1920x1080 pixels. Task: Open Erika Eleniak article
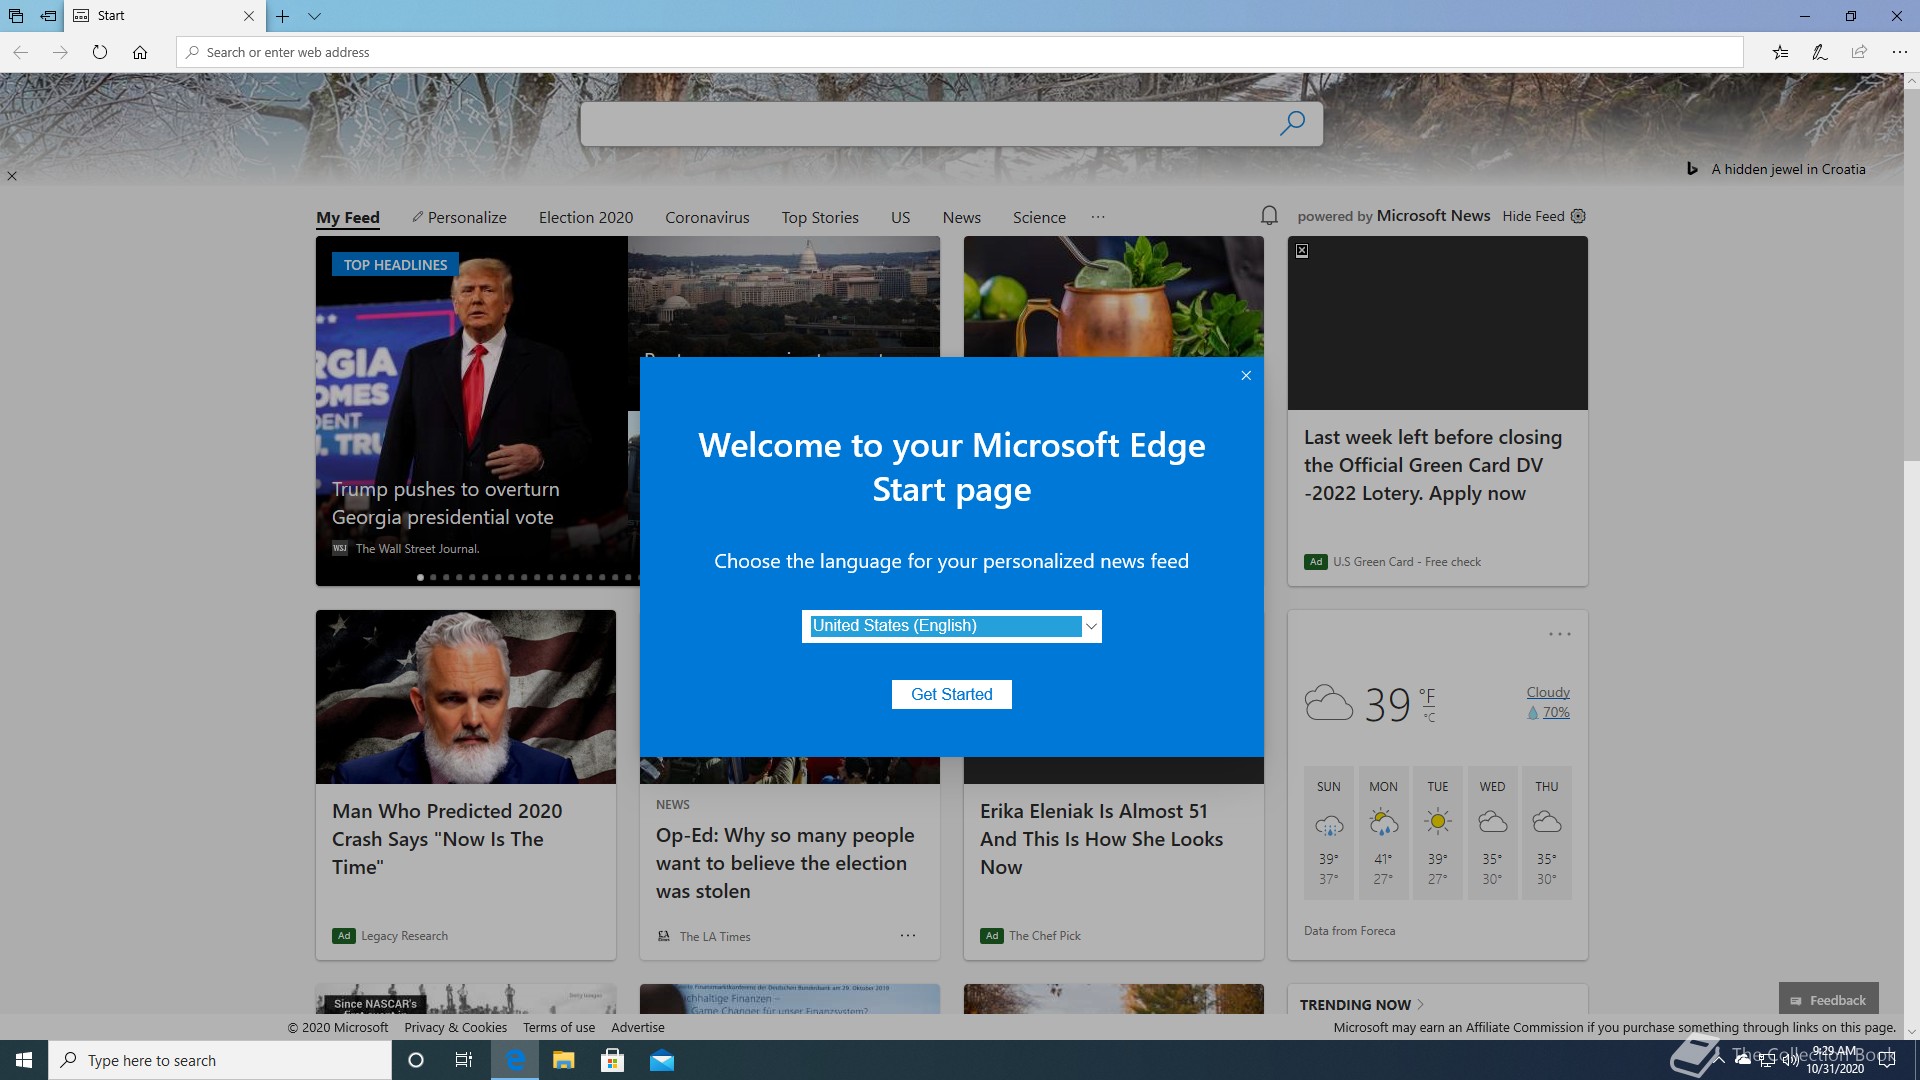[1101, 839]
